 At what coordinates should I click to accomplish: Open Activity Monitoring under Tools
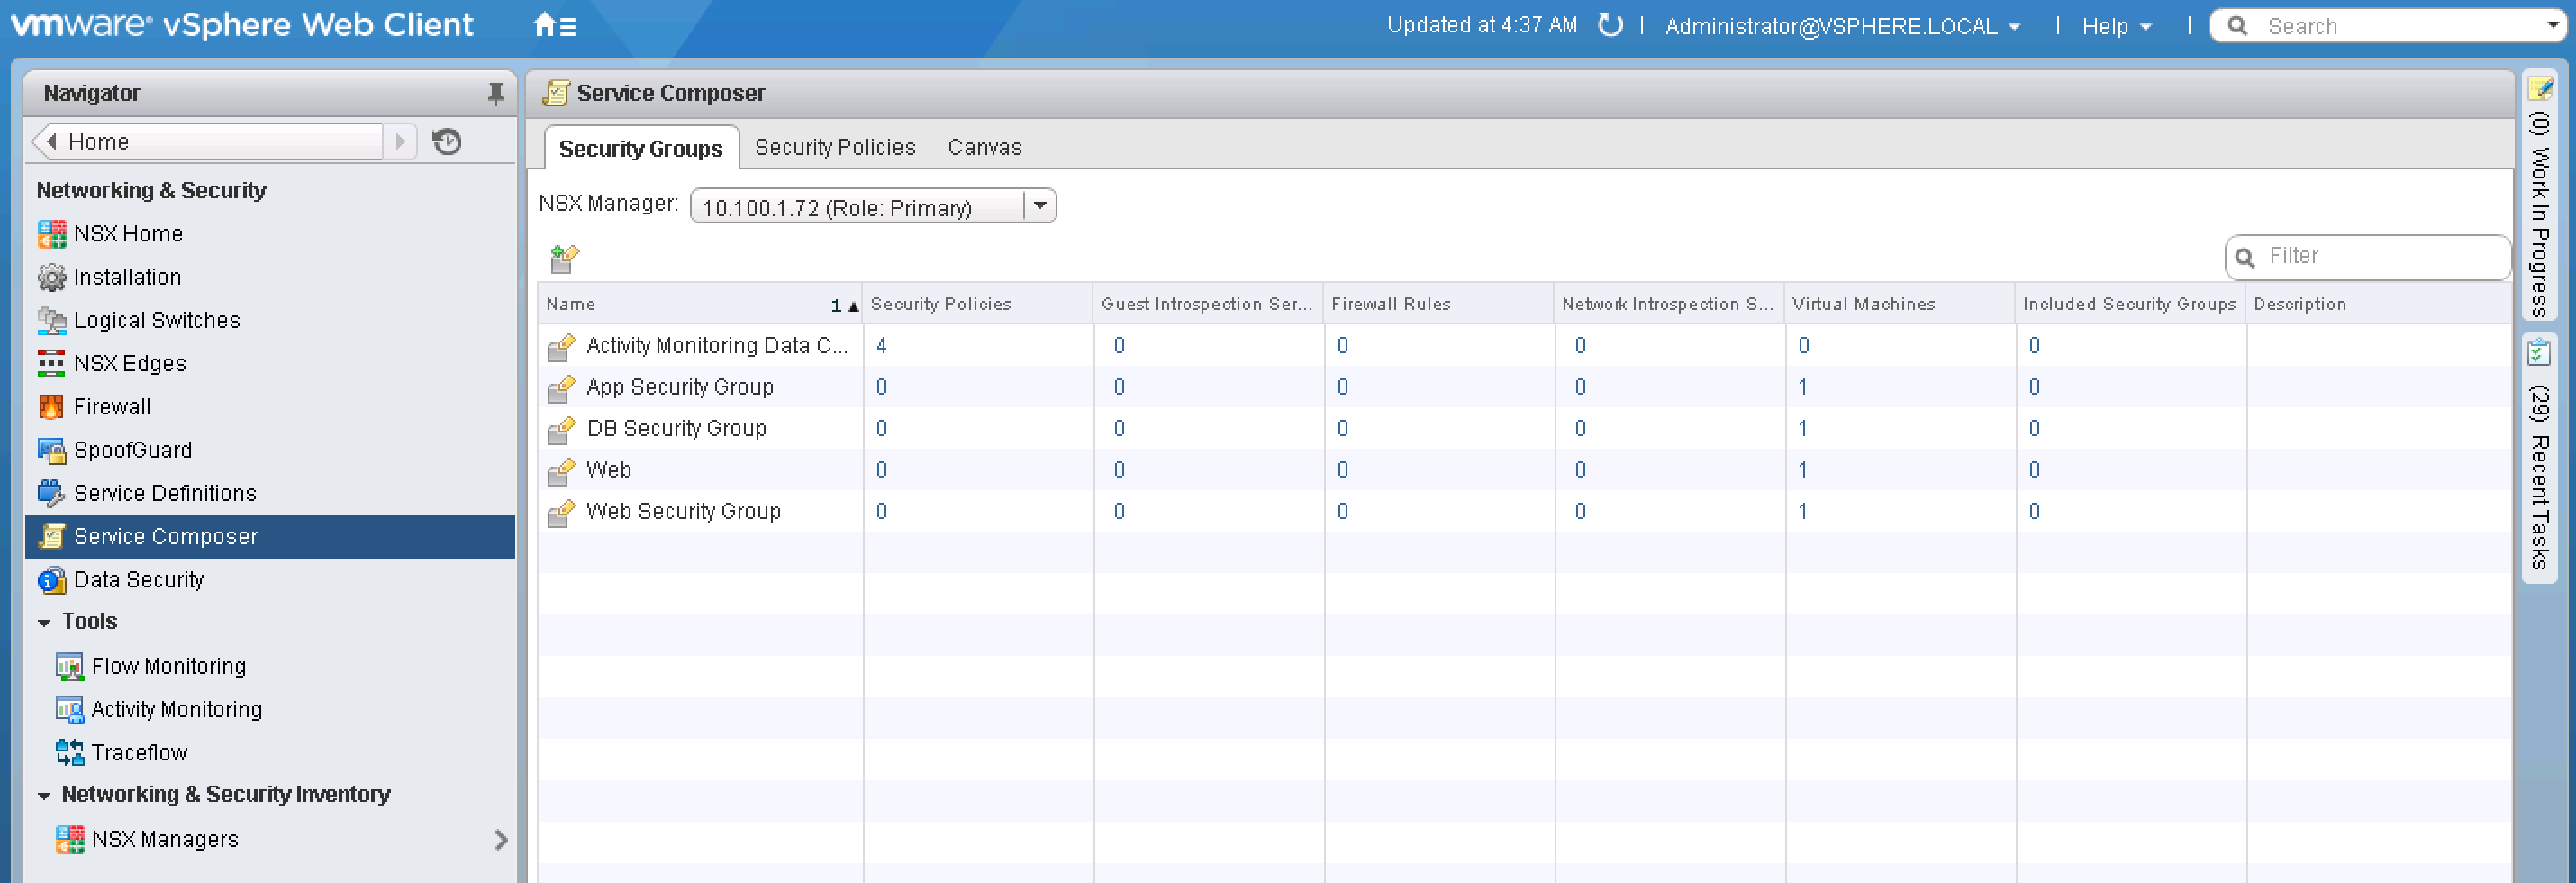point(176,709)
